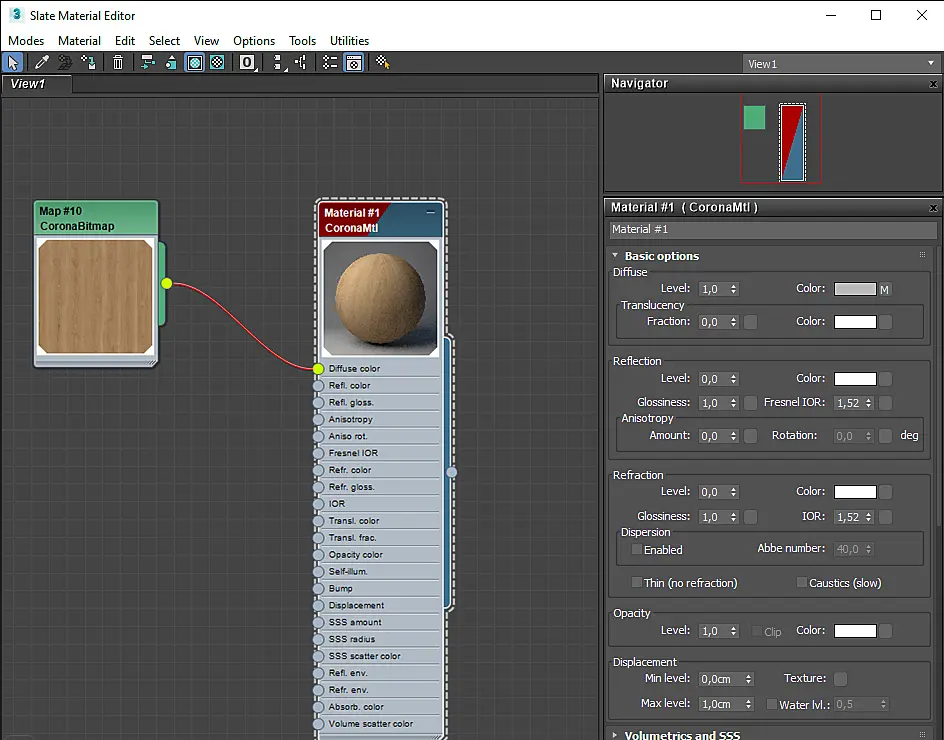Click the Reflection Color swatch
944x740 pixels.
pyautogui.click(x=855, y=379)
